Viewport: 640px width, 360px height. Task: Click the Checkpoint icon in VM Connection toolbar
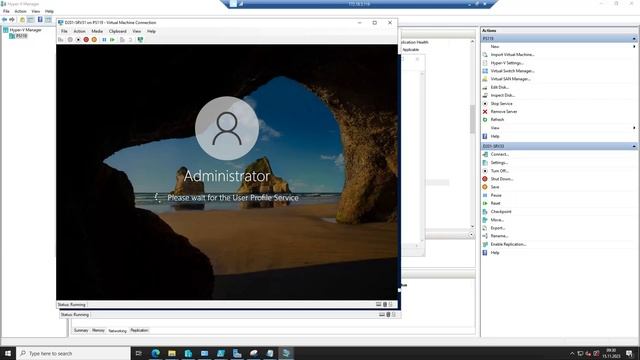coord(122,40)
